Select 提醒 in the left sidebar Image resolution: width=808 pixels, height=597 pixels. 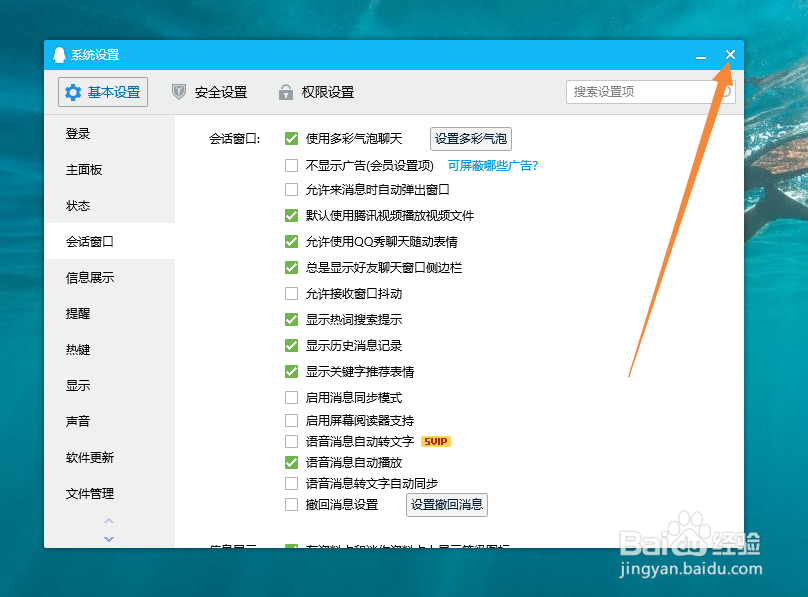[80, 313]
